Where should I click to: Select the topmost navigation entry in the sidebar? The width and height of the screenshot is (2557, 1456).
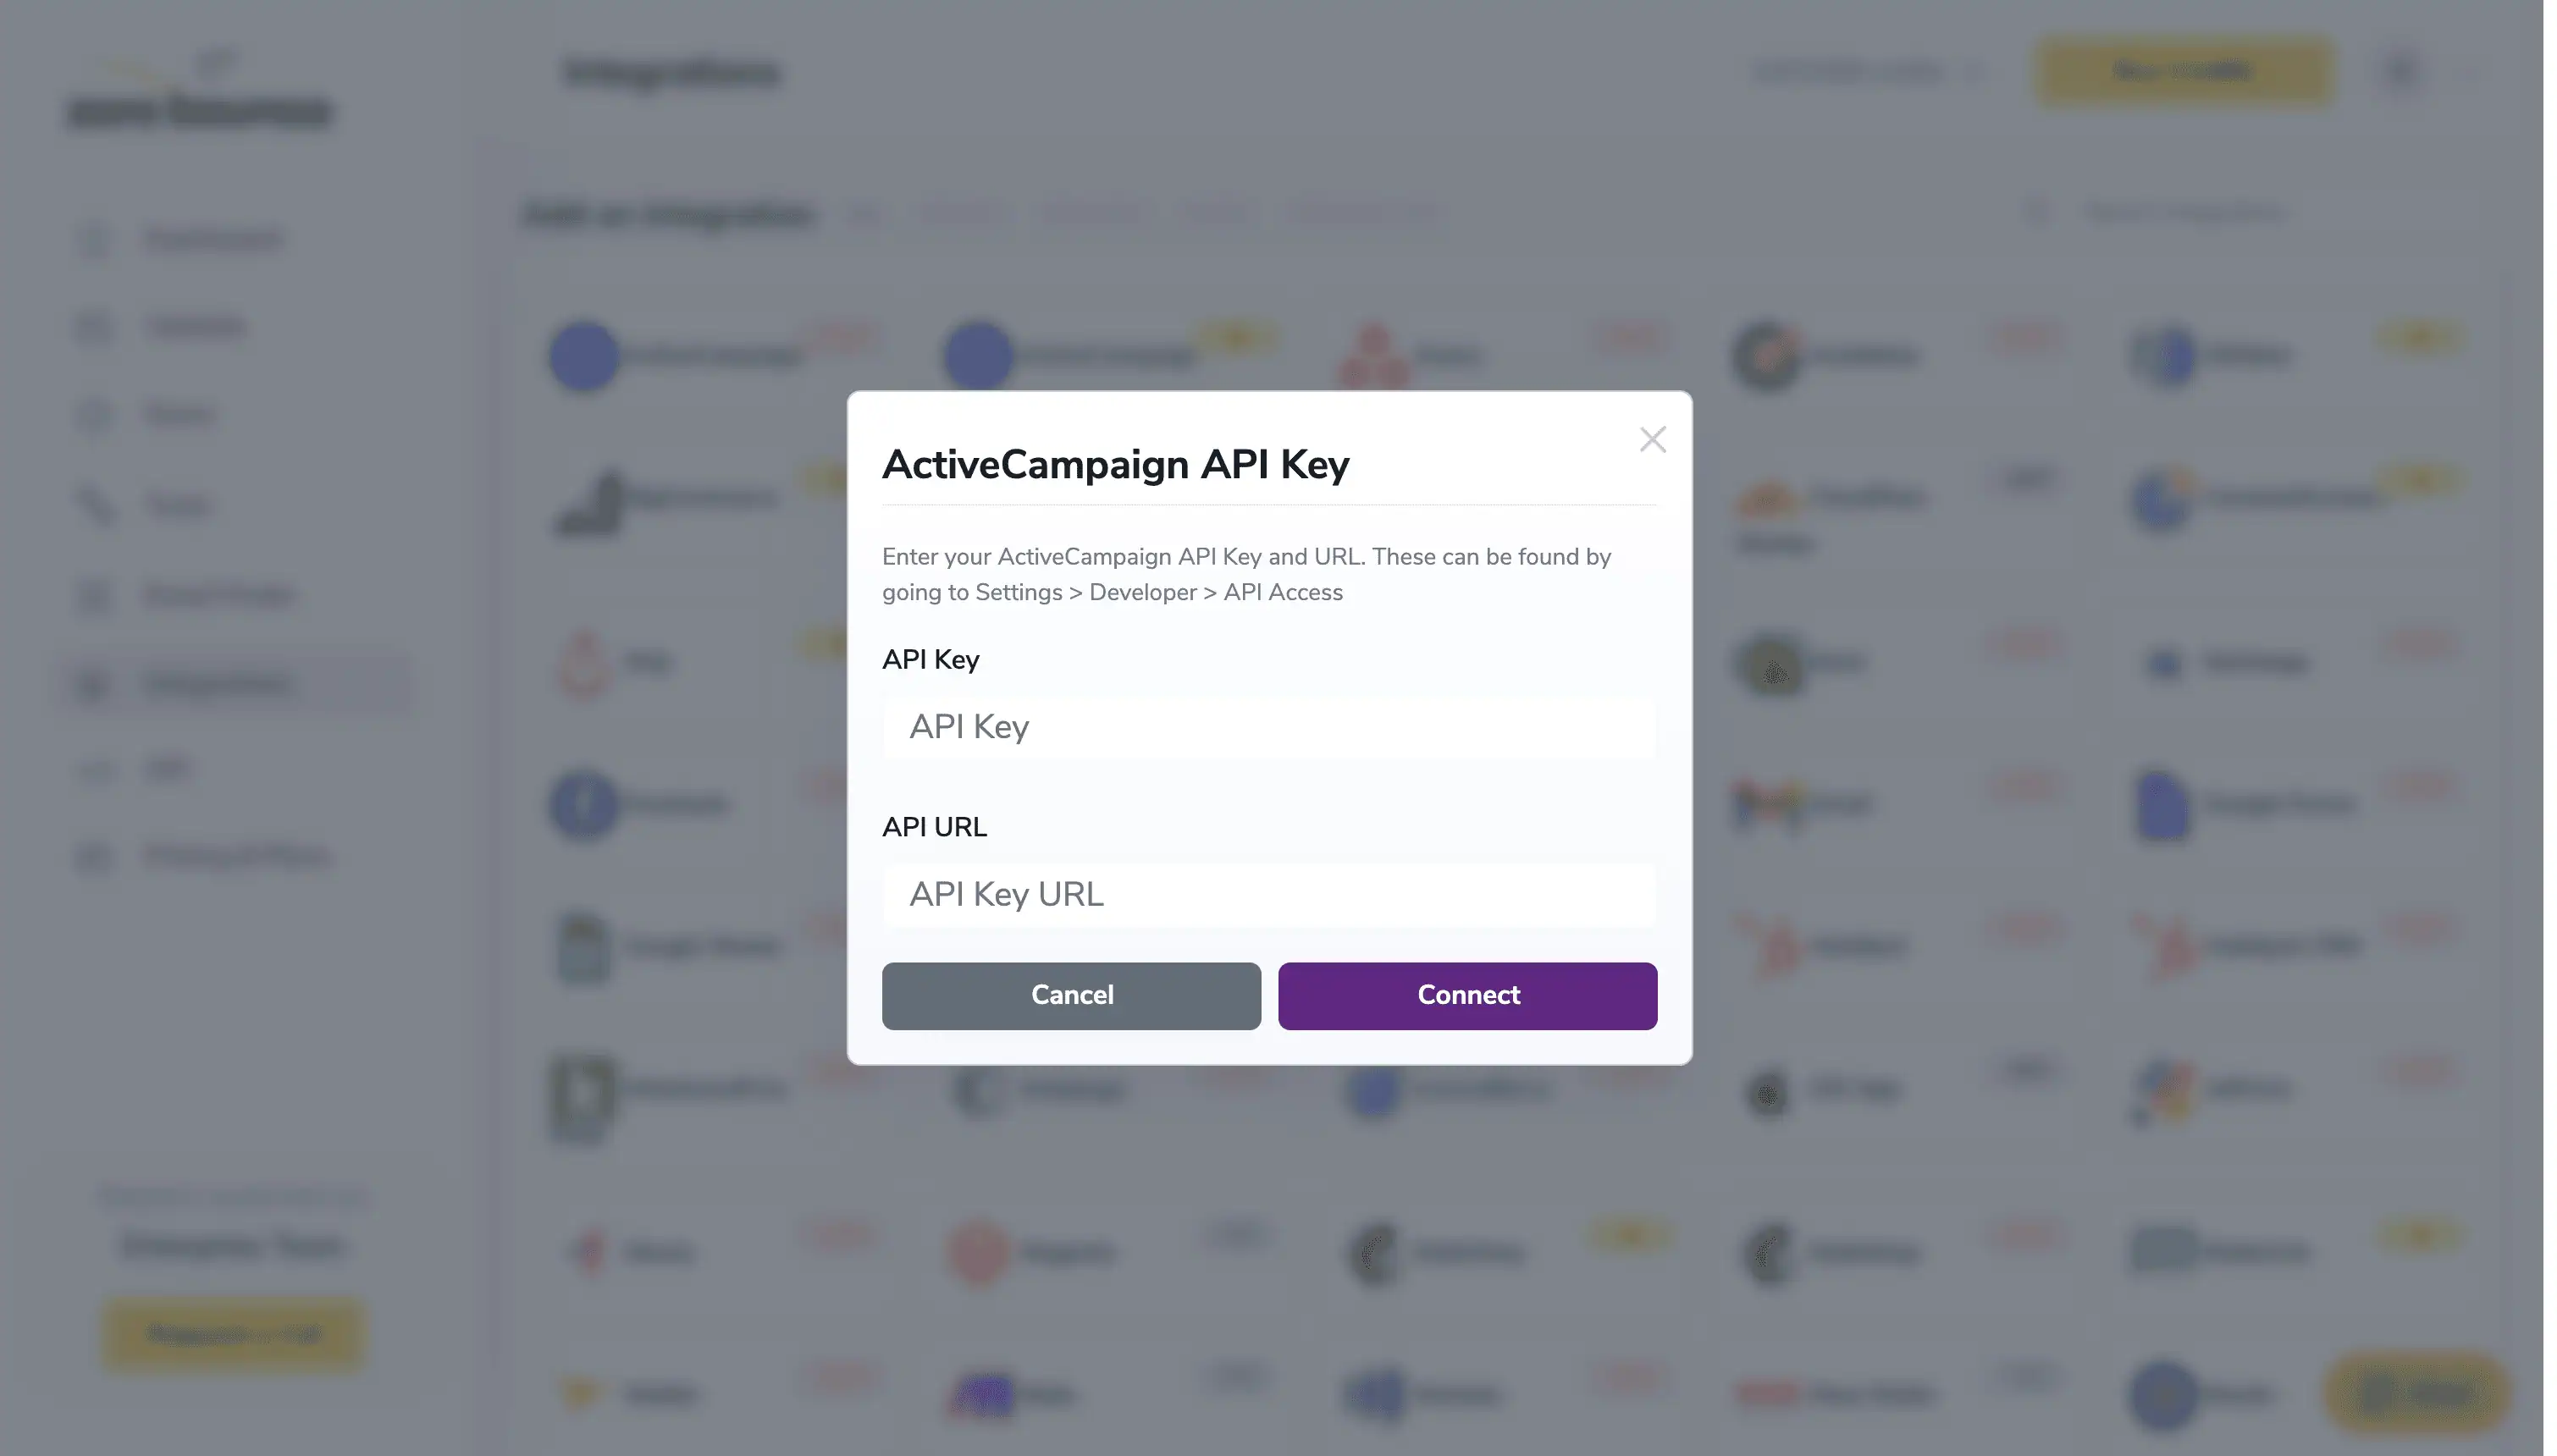(x=212, y=239)
